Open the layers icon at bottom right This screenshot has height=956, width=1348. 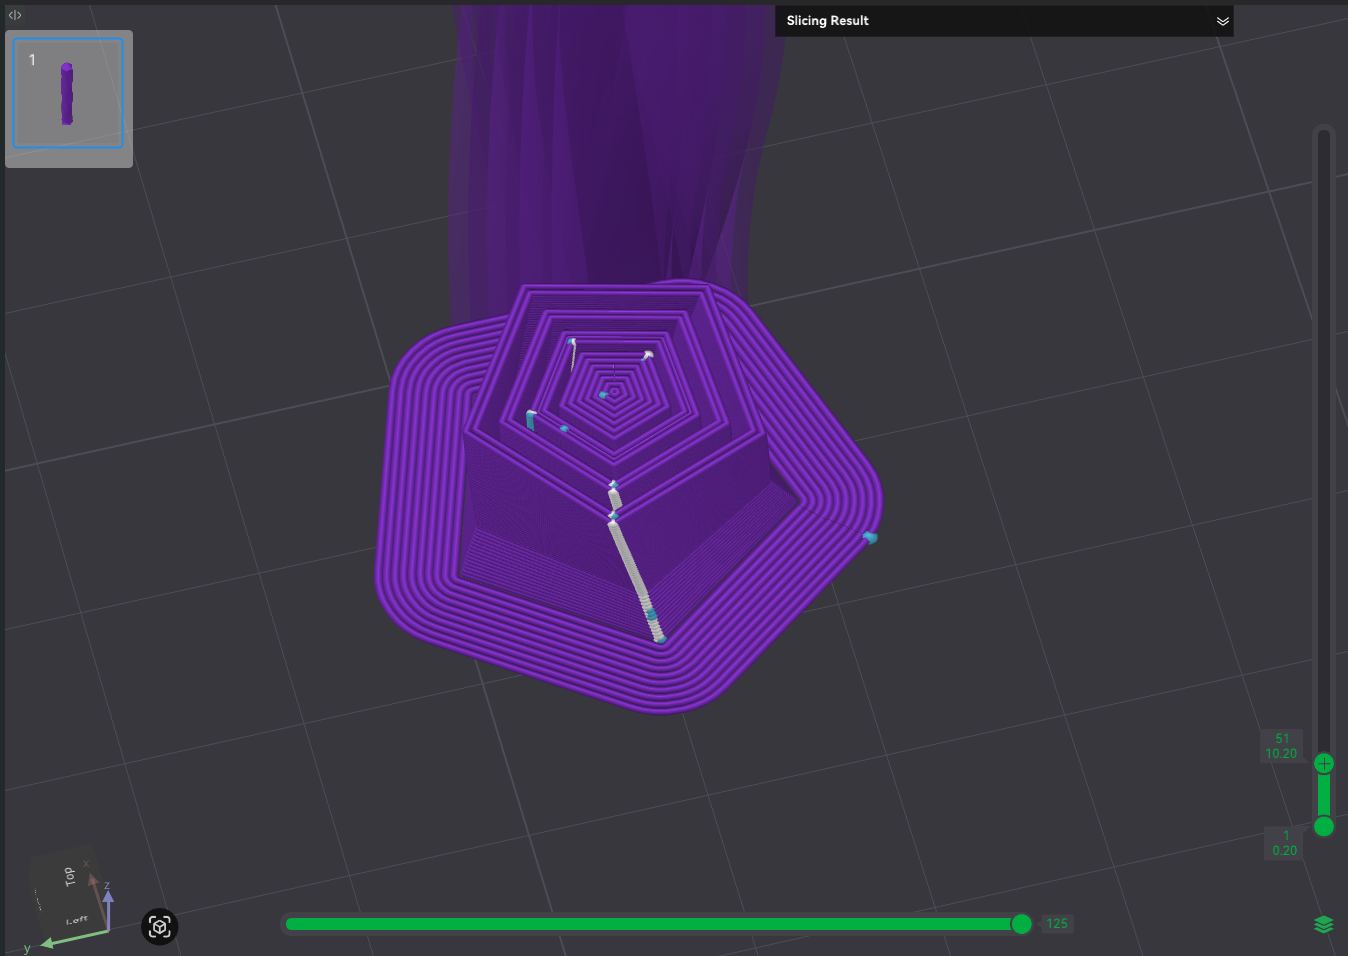tap(1323, 924)
